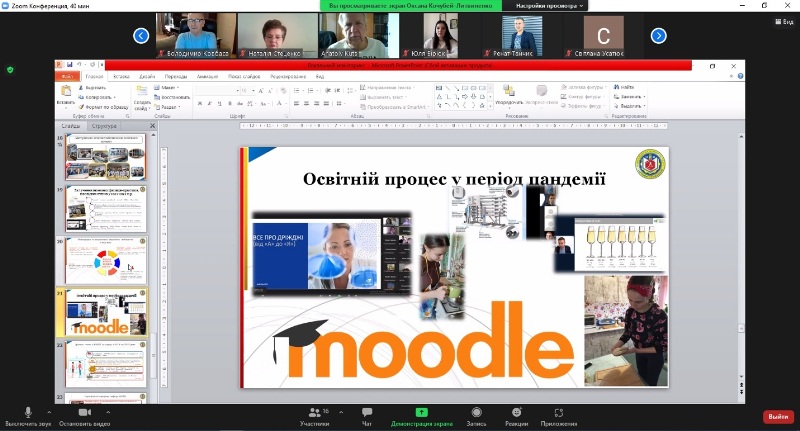Toggle italic text formatting
This screenshot has width=800, height=431.
[x=210, y=104]
